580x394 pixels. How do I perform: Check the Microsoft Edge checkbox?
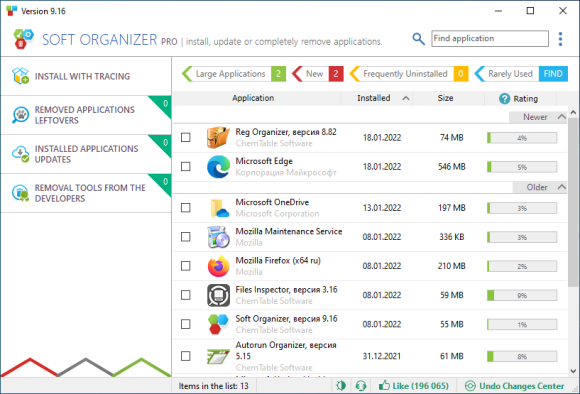click(x=186, y=166)
